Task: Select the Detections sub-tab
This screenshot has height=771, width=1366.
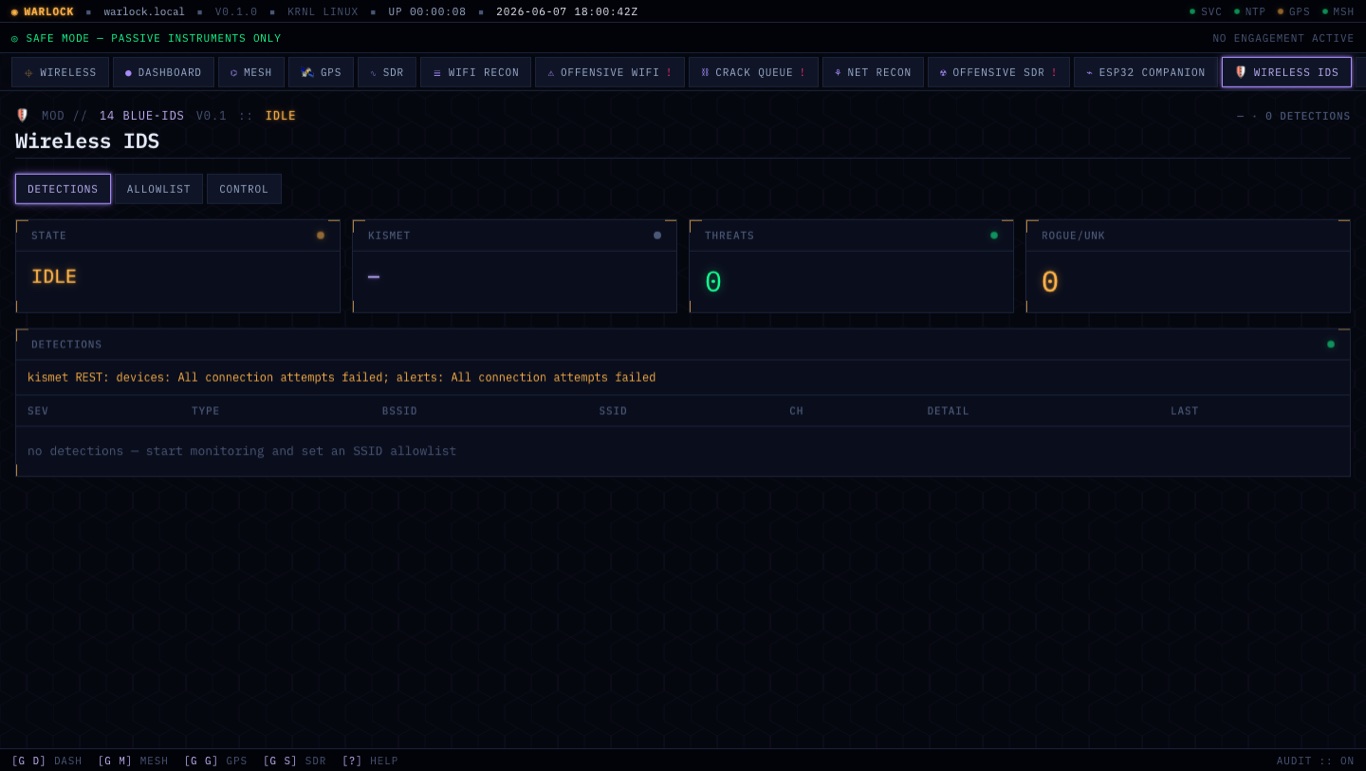Action: pos(63,189)
